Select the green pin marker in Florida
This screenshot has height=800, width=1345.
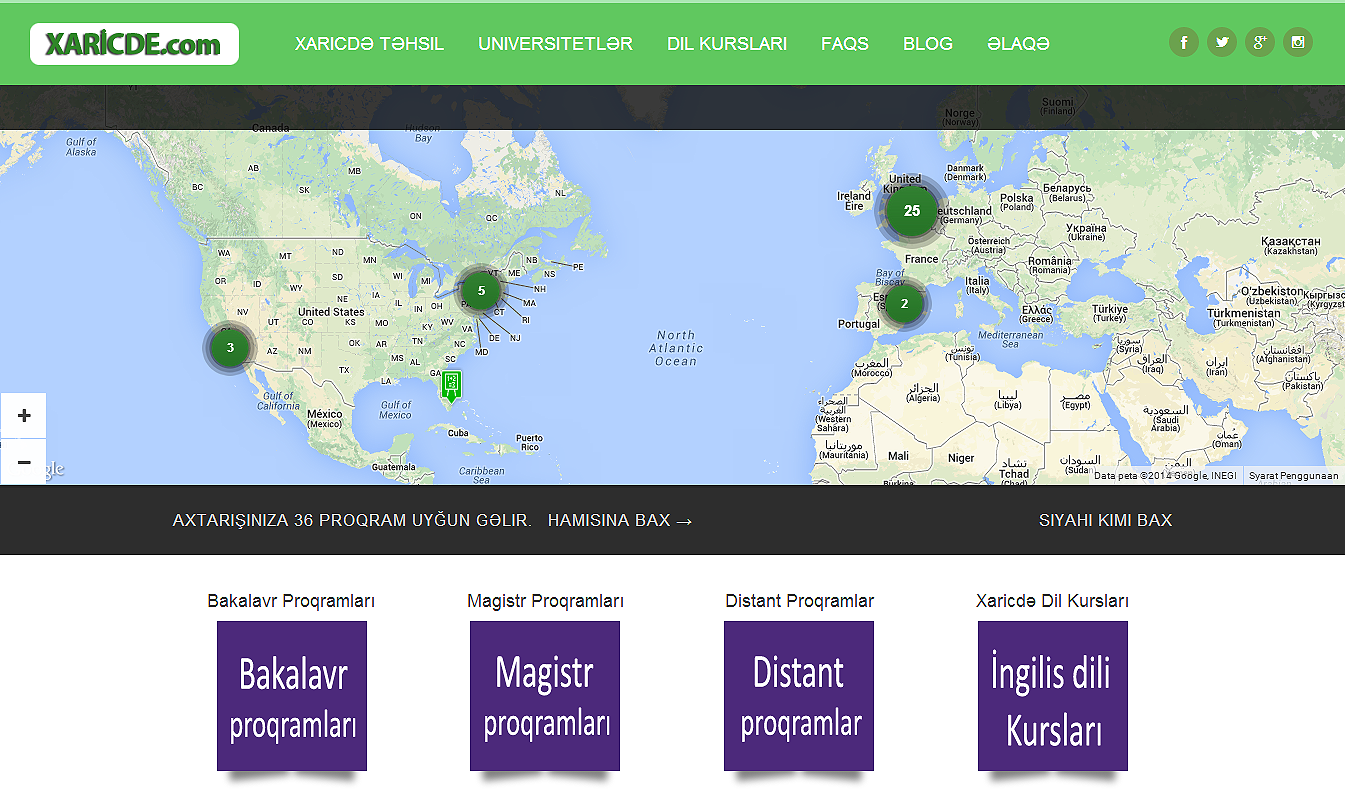point(451,385)
